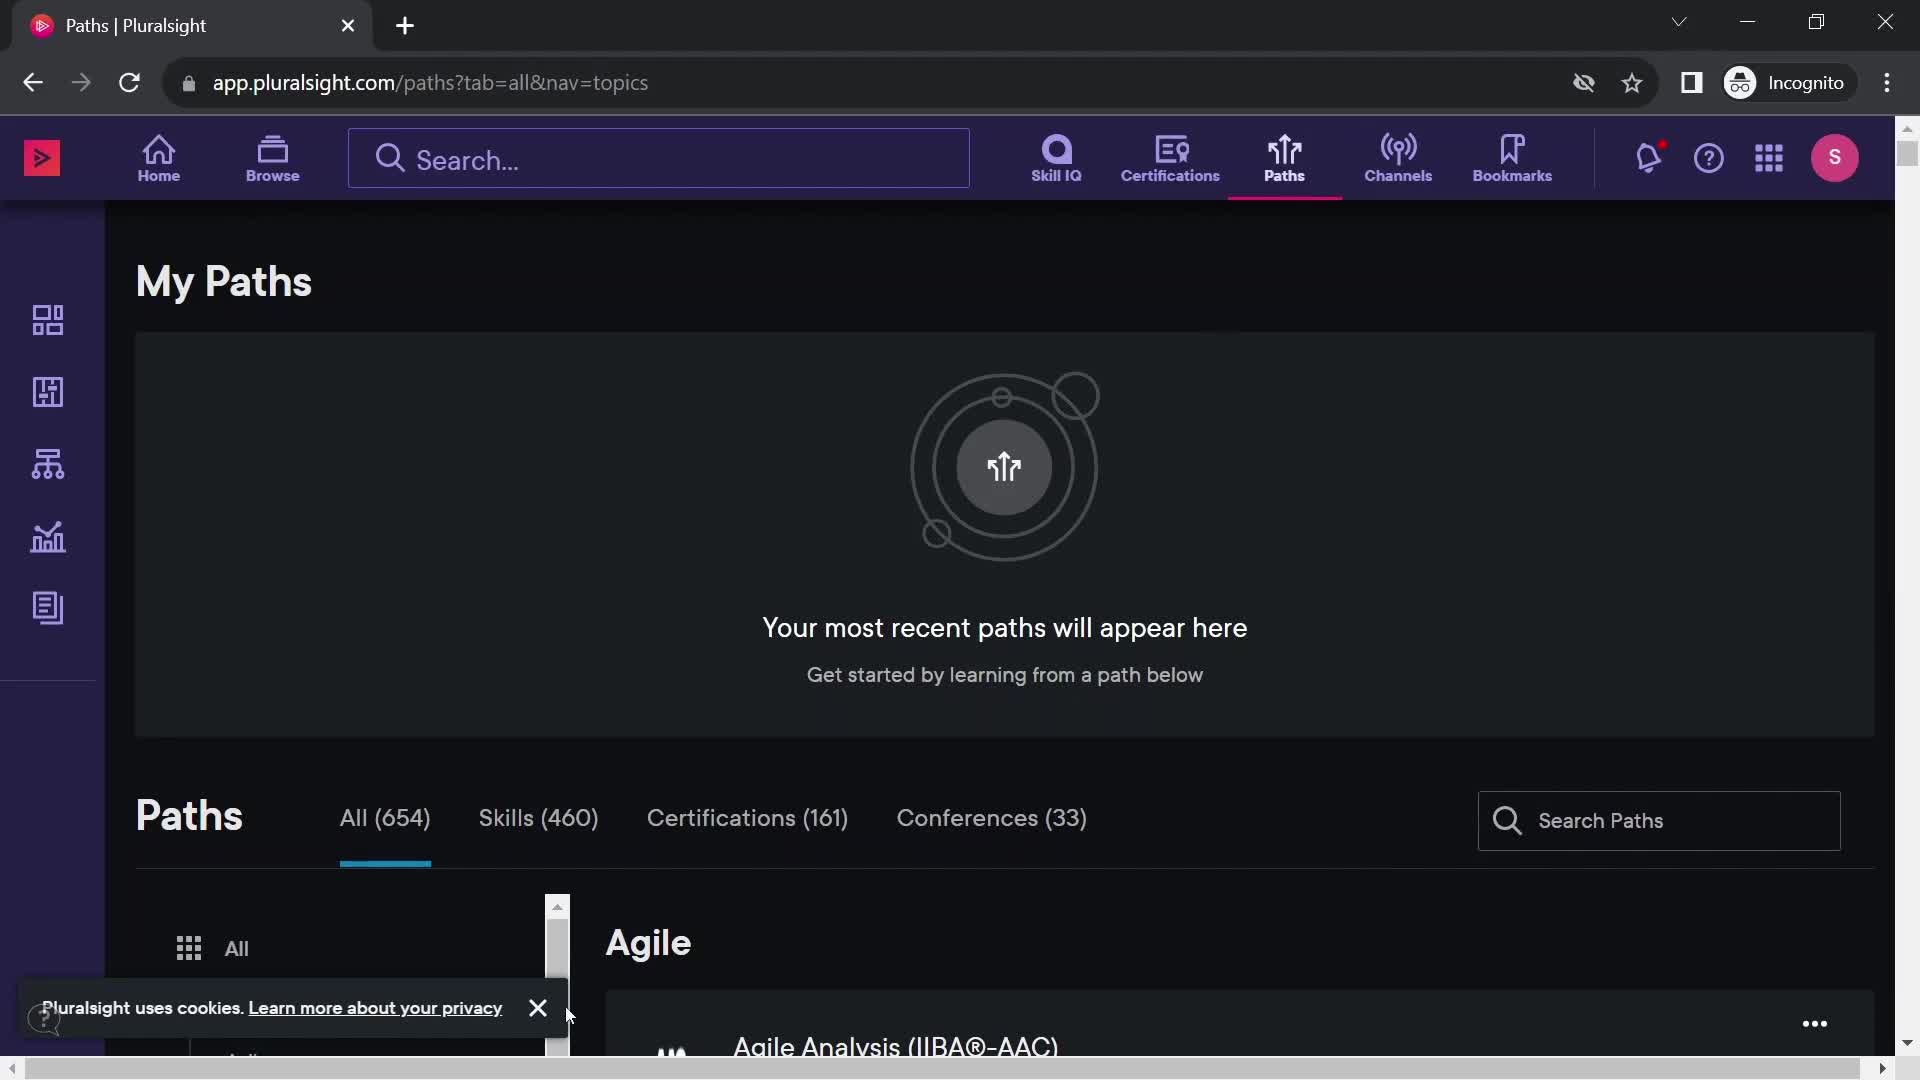
Task: Click the notification bell icon
Action: tap(1648, 158)
